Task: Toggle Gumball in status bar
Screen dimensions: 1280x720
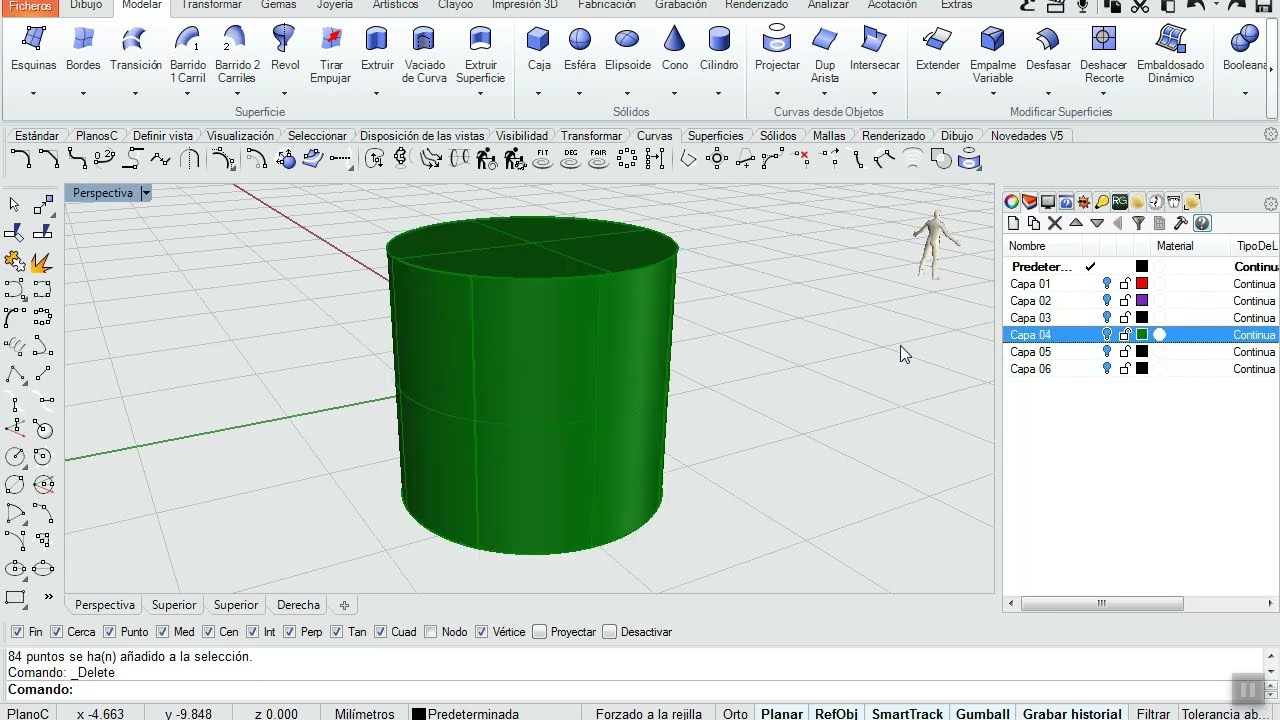Action: (982, 713)
